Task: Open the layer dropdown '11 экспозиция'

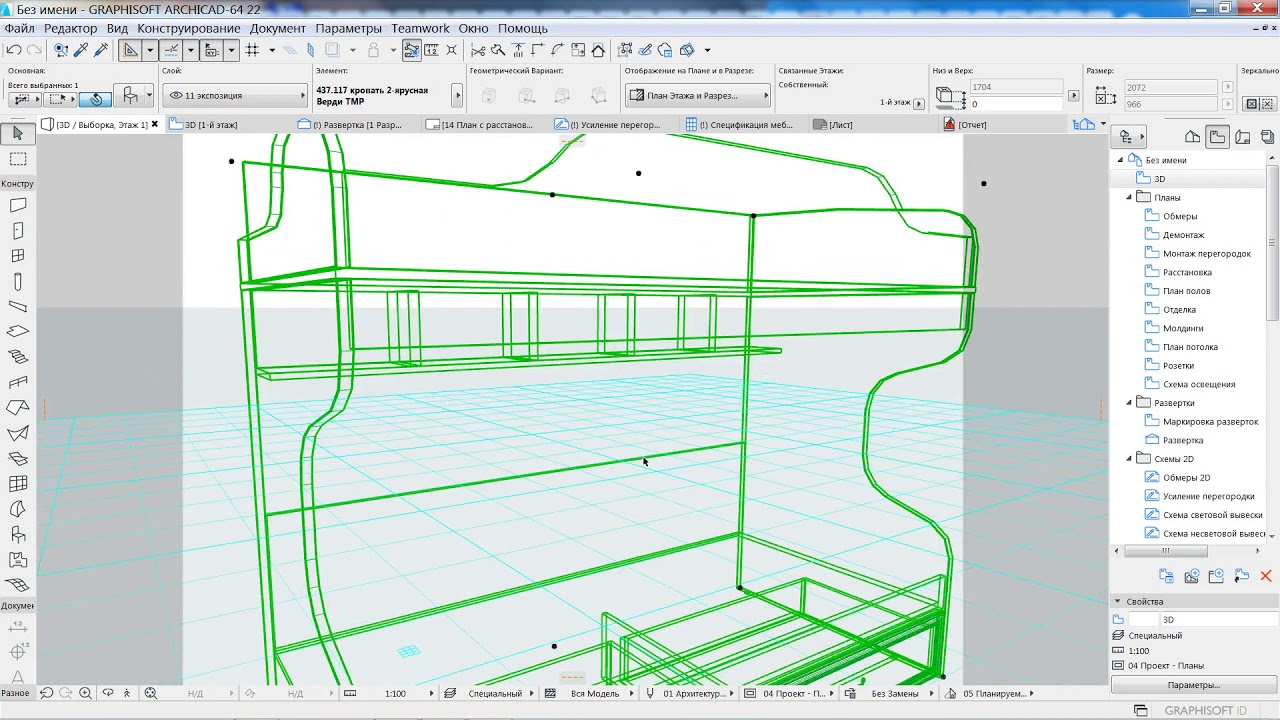Action: click(x=234, y=96)
